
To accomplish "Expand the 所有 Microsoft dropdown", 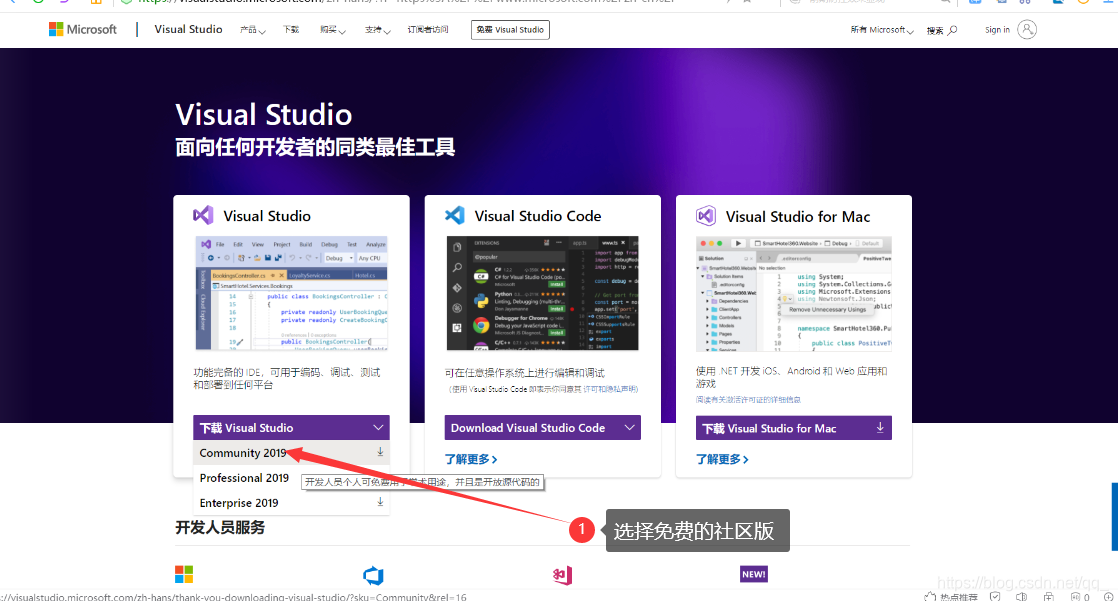I will click(881, 30).
